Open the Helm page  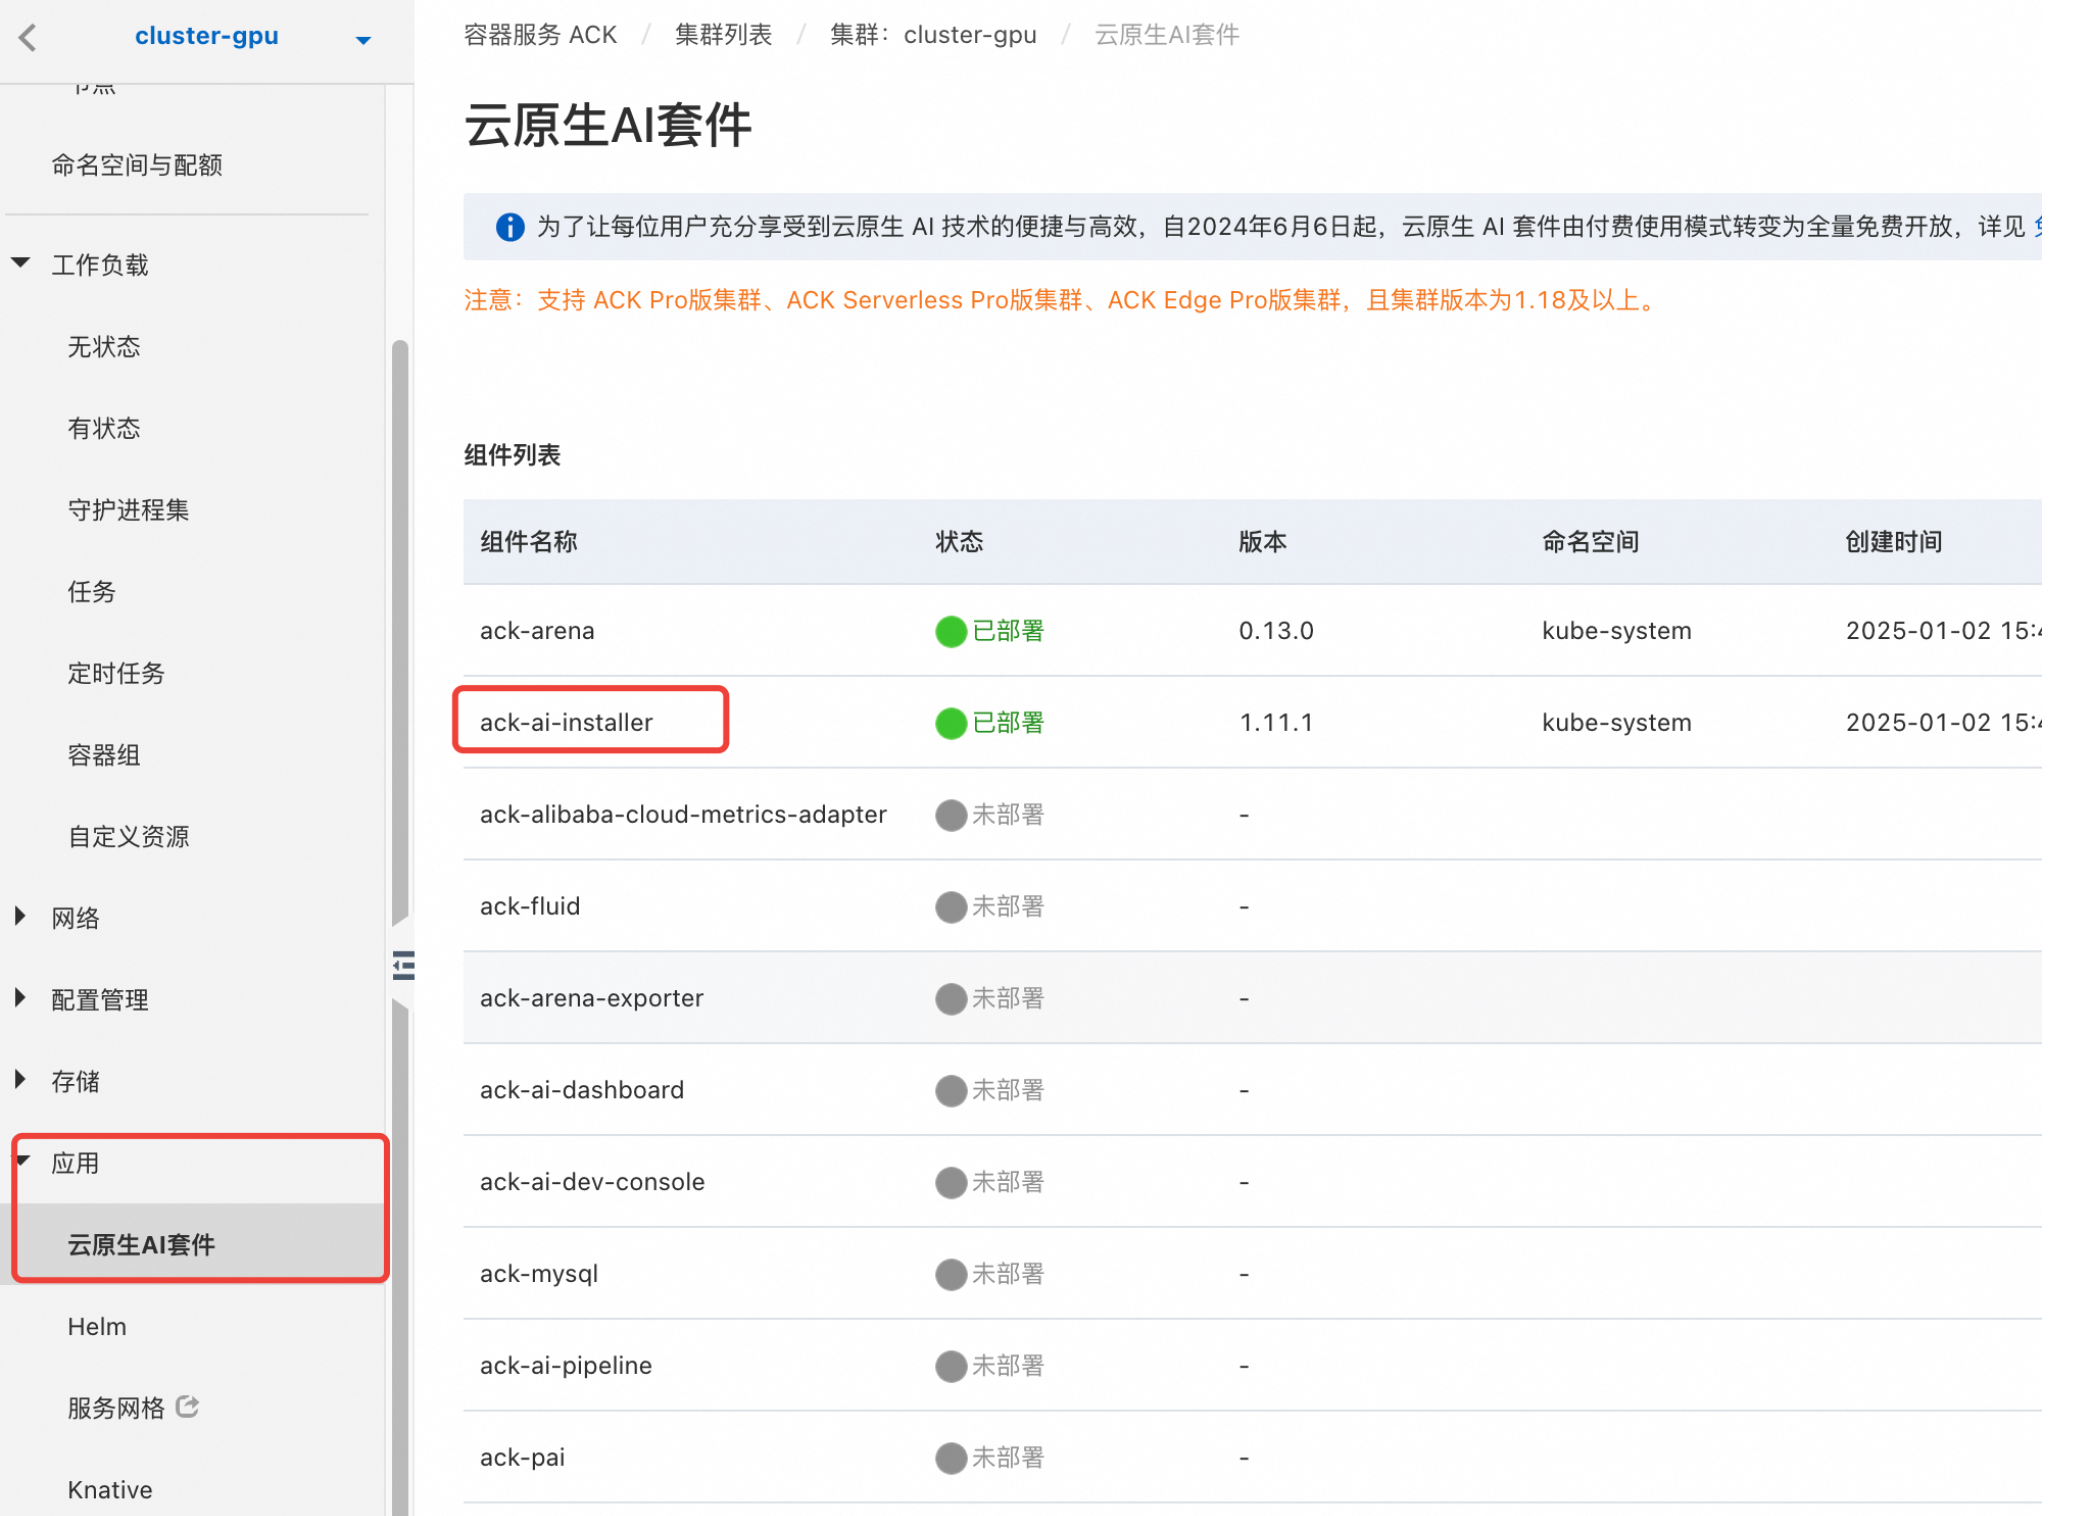[x=97, y=1327]
